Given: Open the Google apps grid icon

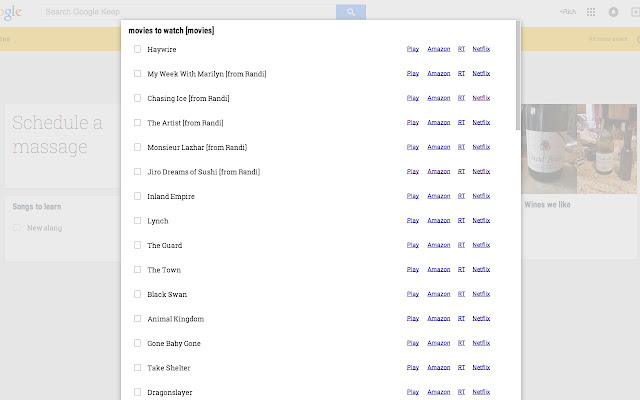Looking at the screenshot, I should pos(591,12).
